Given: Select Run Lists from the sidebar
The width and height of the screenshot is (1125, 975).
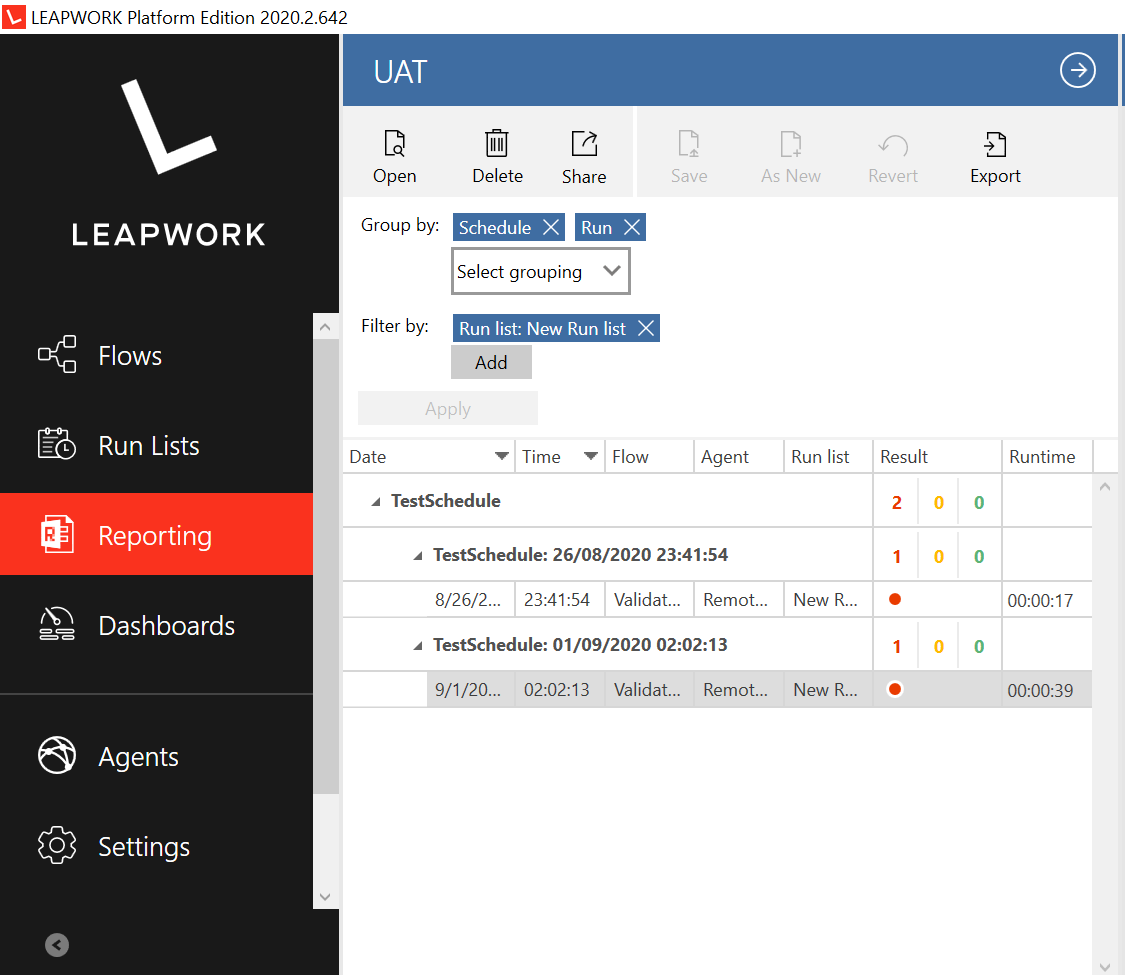Looking at the screenshot, I should 147,445.
